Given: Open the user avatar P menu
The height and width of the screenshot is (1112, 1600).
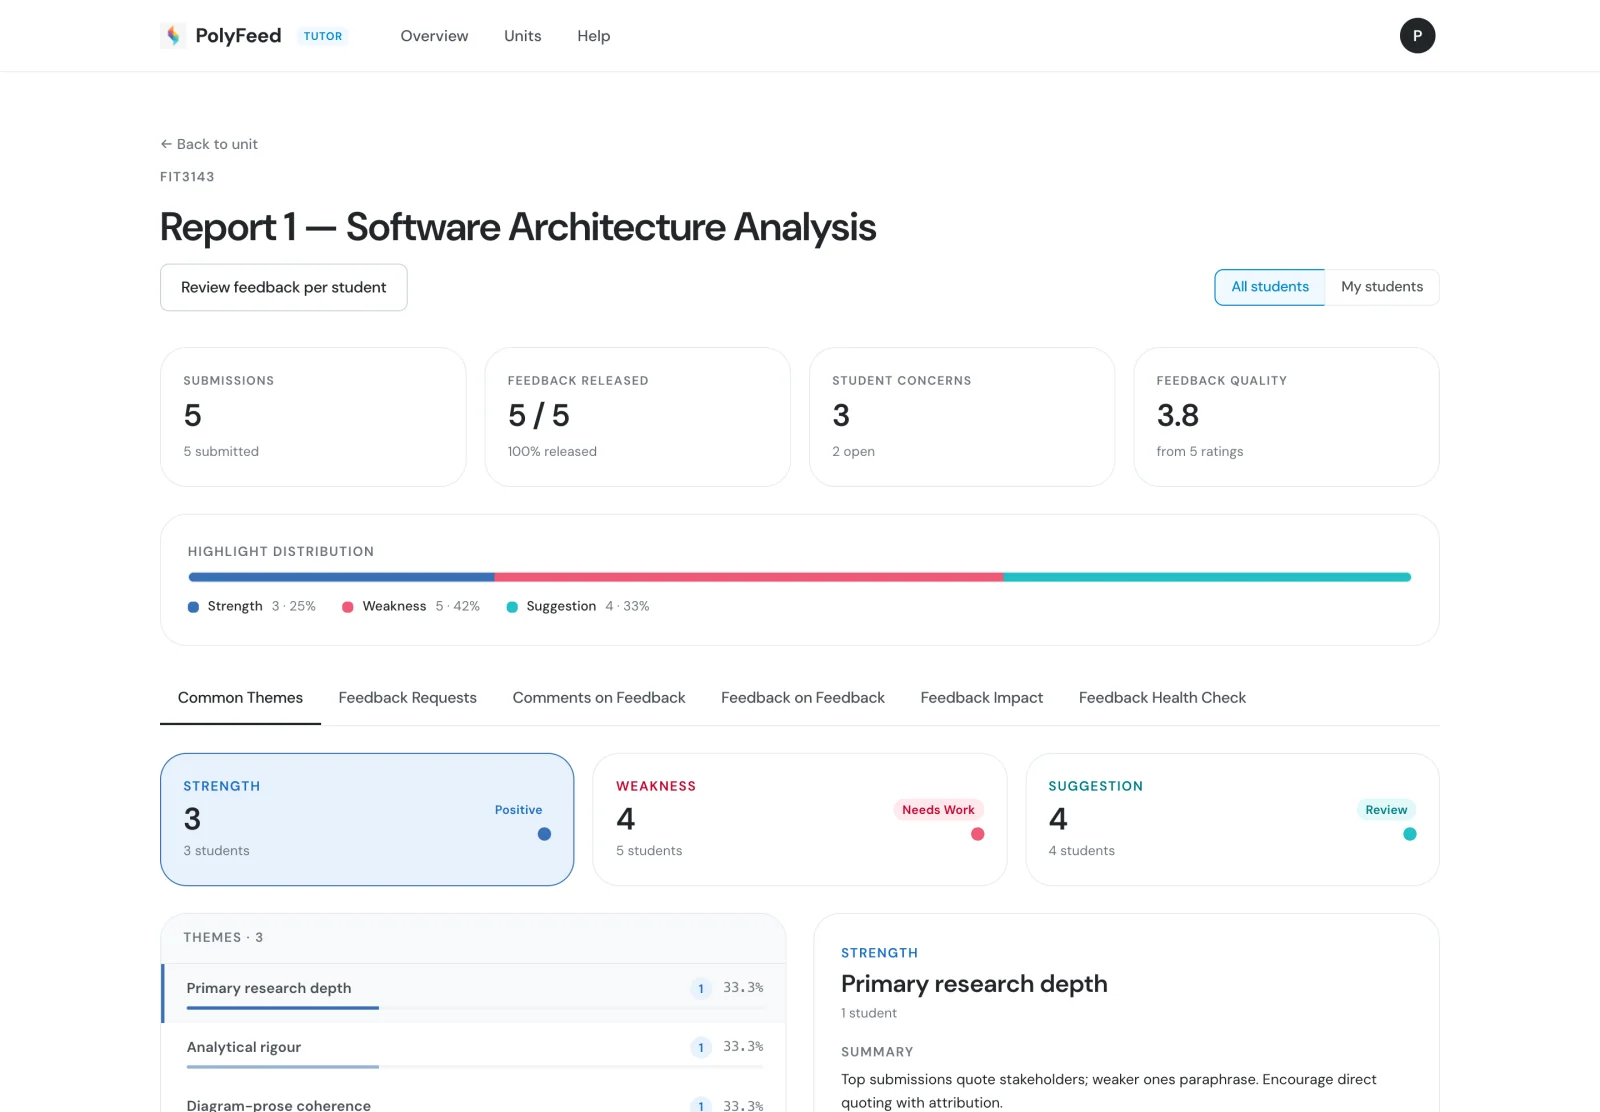Looking at the screenshot, I should coord(1417,36).
